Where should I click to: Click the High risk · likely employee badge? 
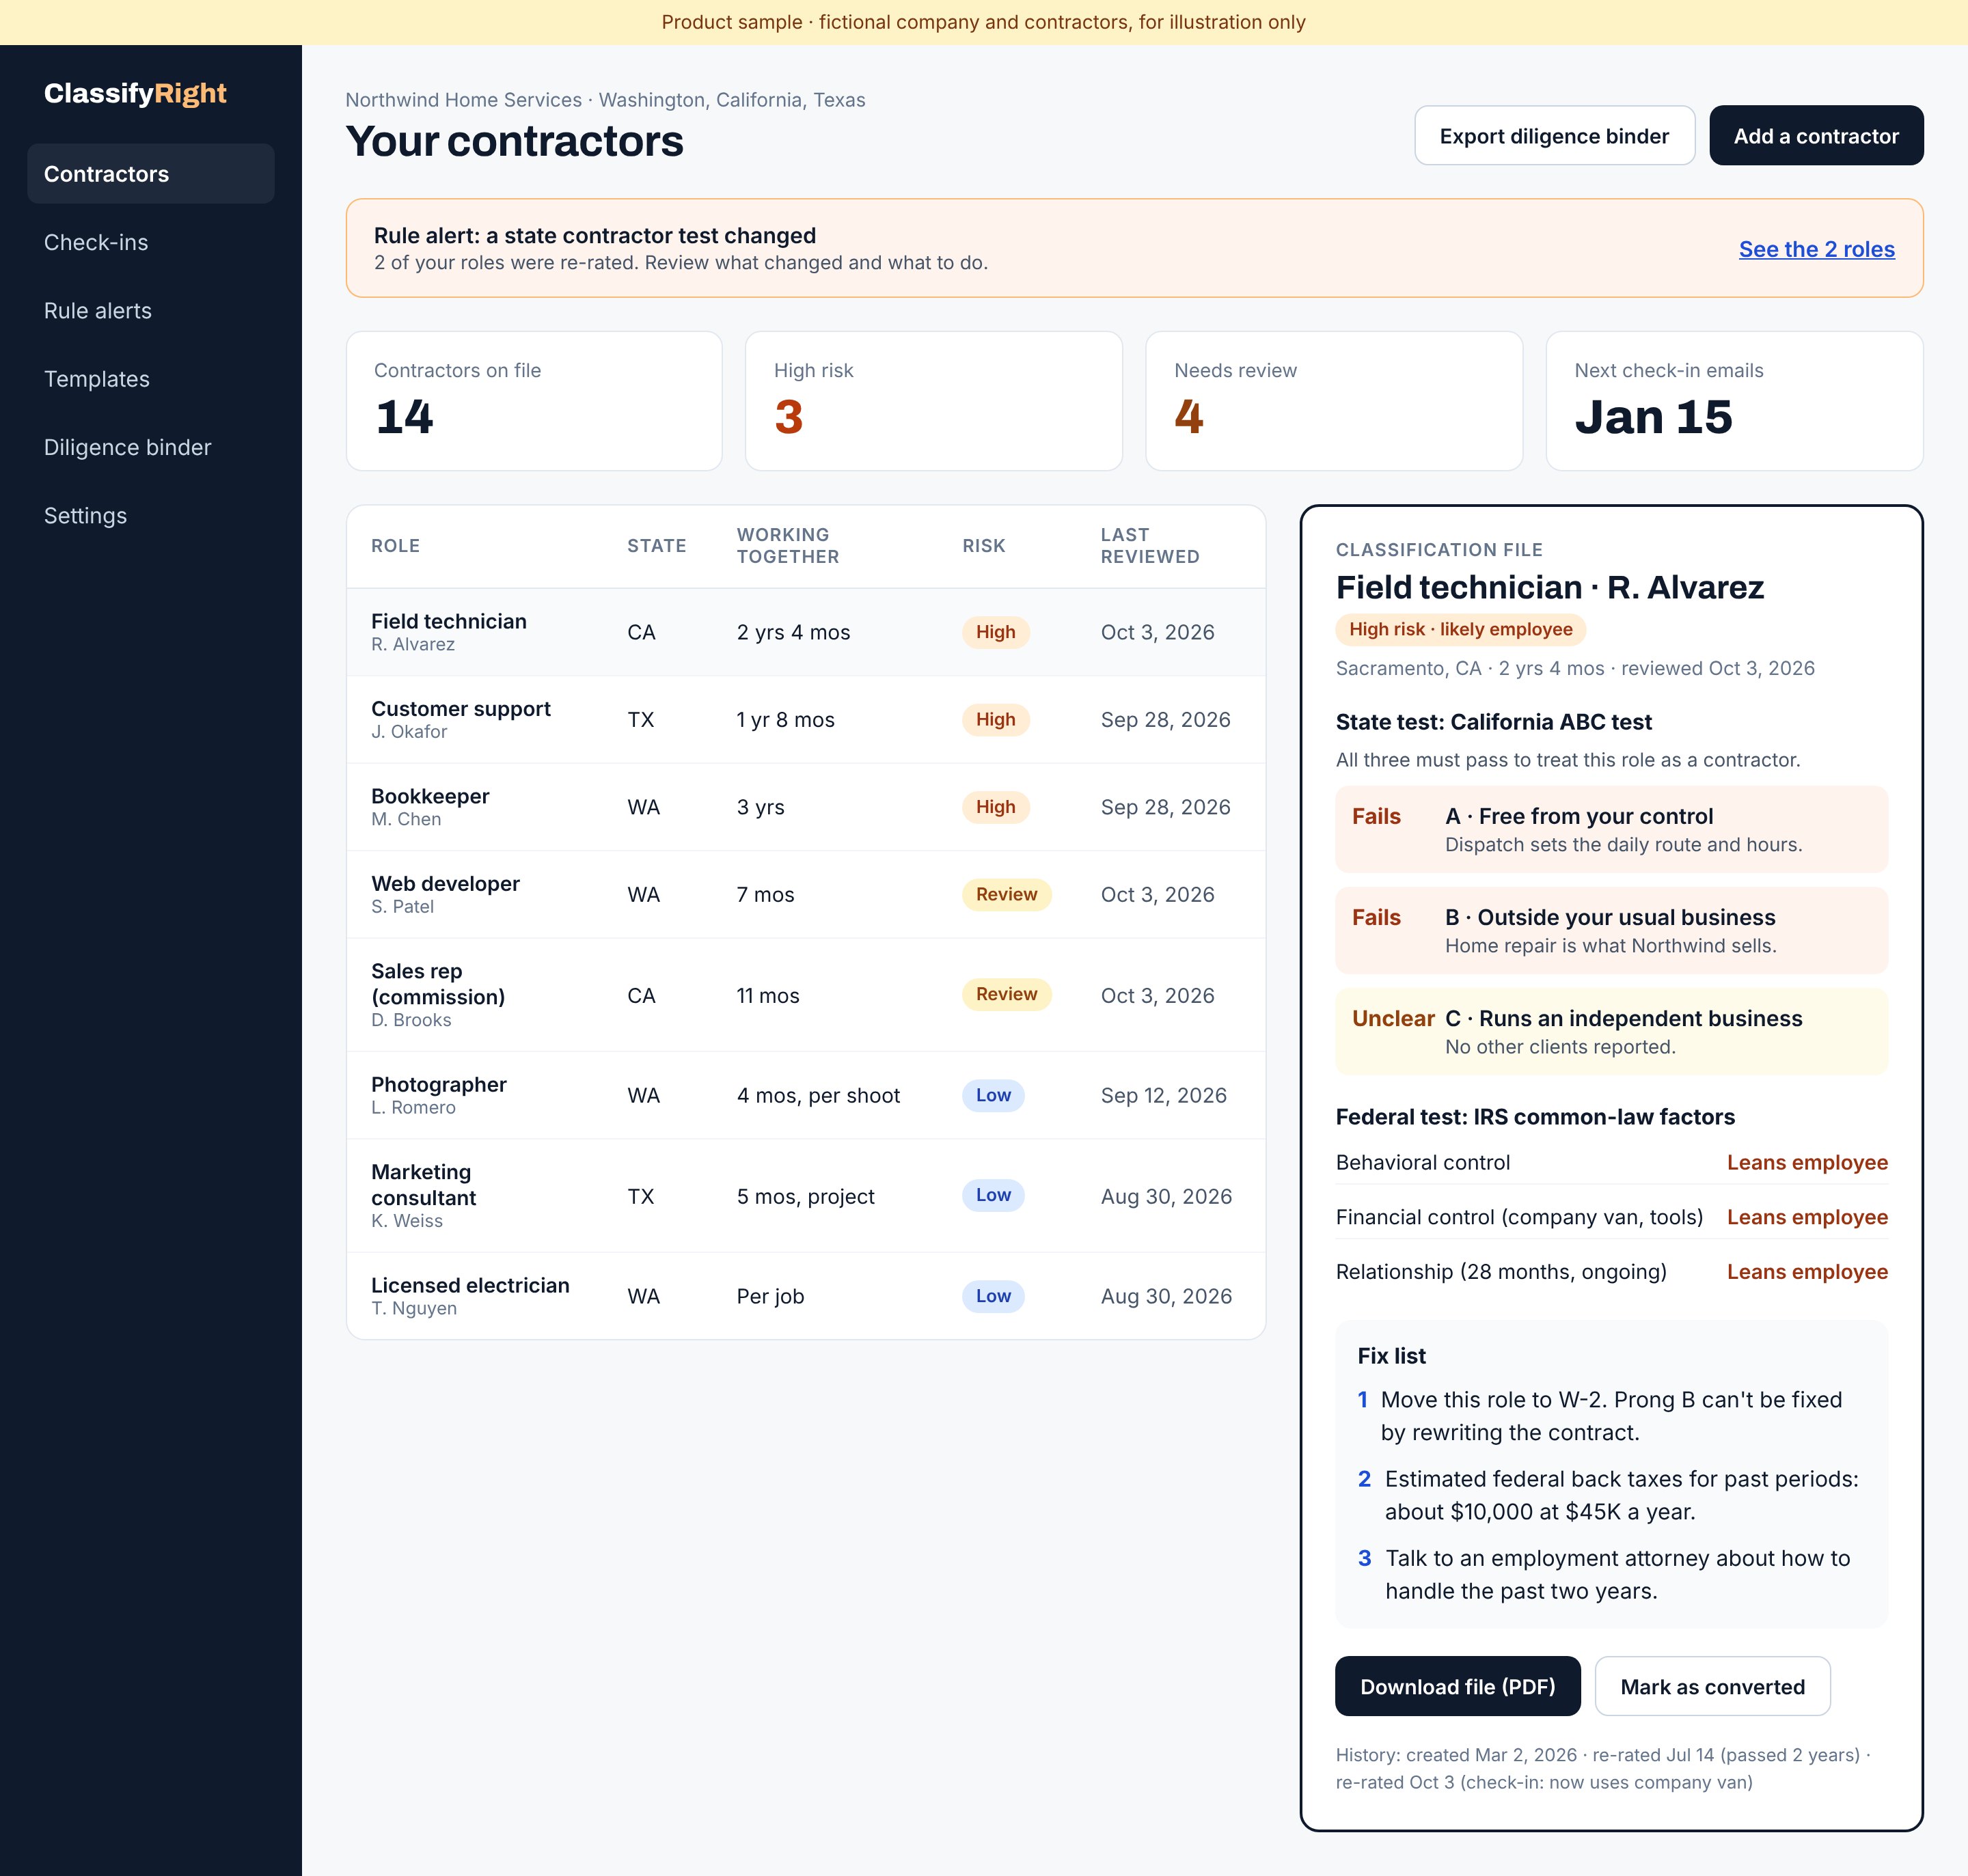click(1460, 629)
